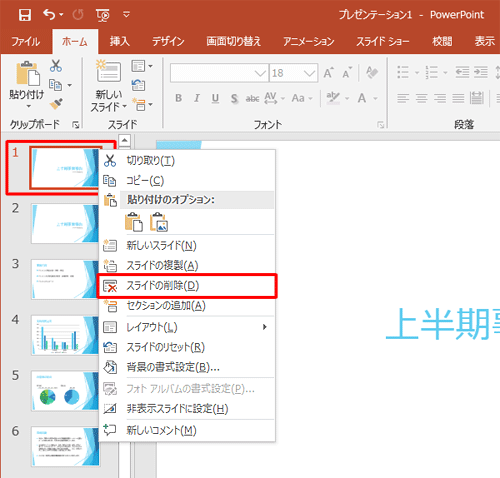500x478 pixels.
Task: Click the Undo arrow icon
Action: click(x=49, y=14)
